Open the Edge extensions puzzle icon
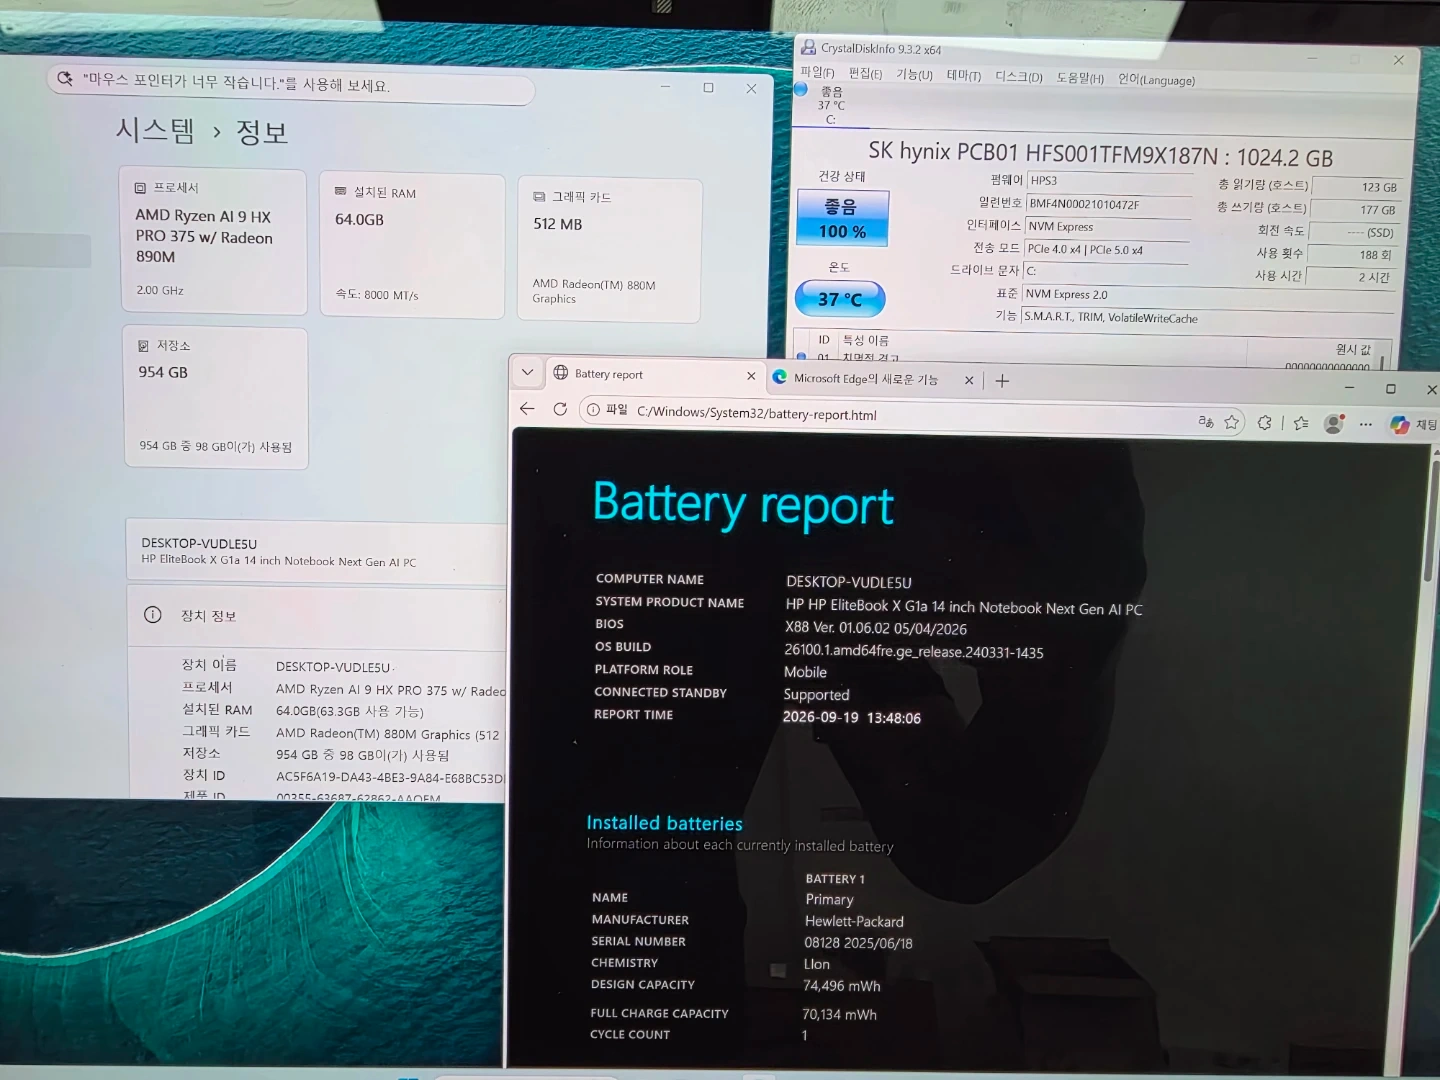This screenshot has width=1440, height=1080. (1265, 423)
